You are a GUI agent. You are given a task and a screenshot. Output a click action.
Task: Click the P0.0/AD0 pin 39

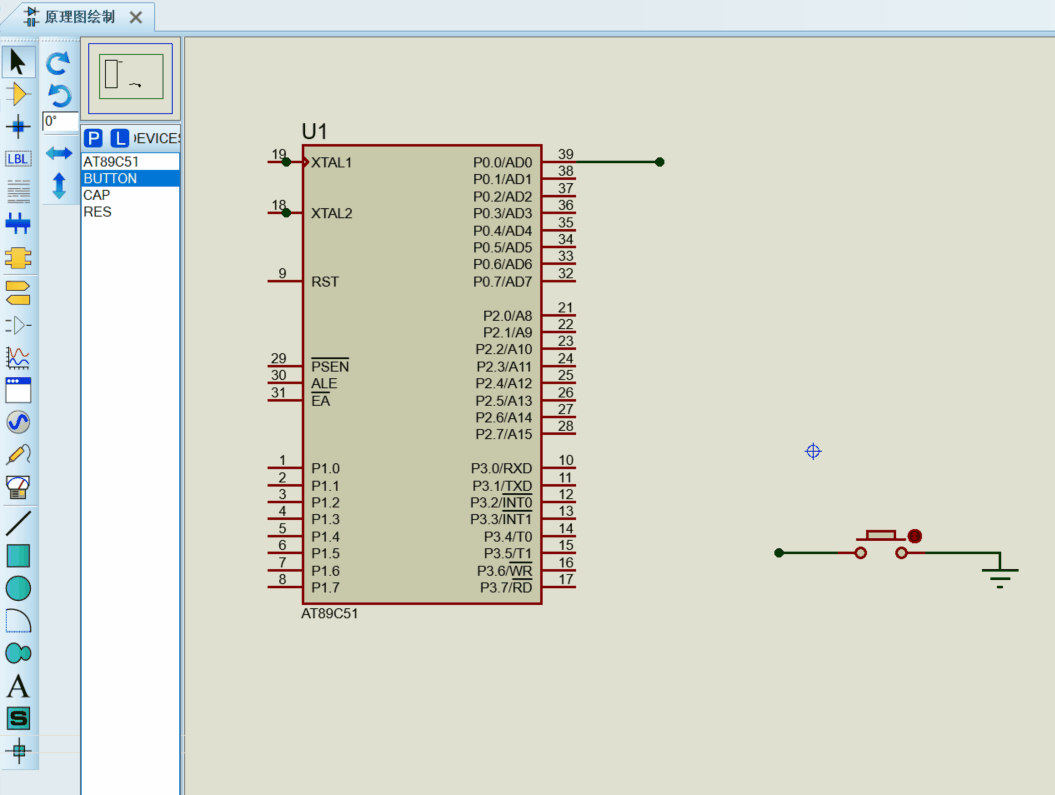click(x=558, y=161)
